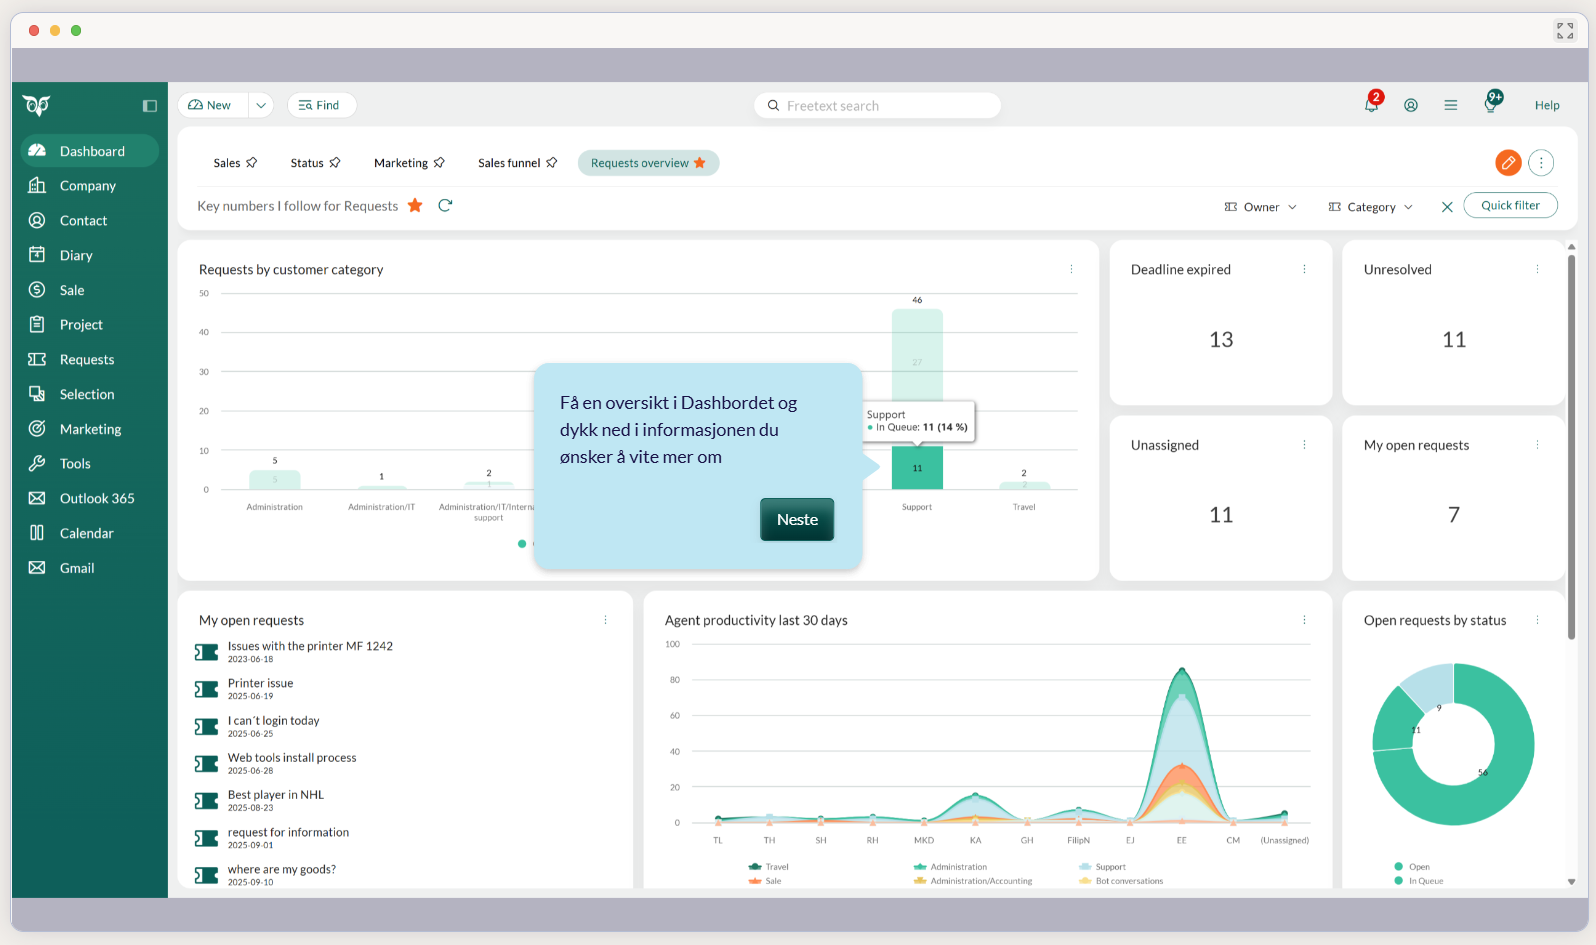Open 'I can't login today' request

273,720
